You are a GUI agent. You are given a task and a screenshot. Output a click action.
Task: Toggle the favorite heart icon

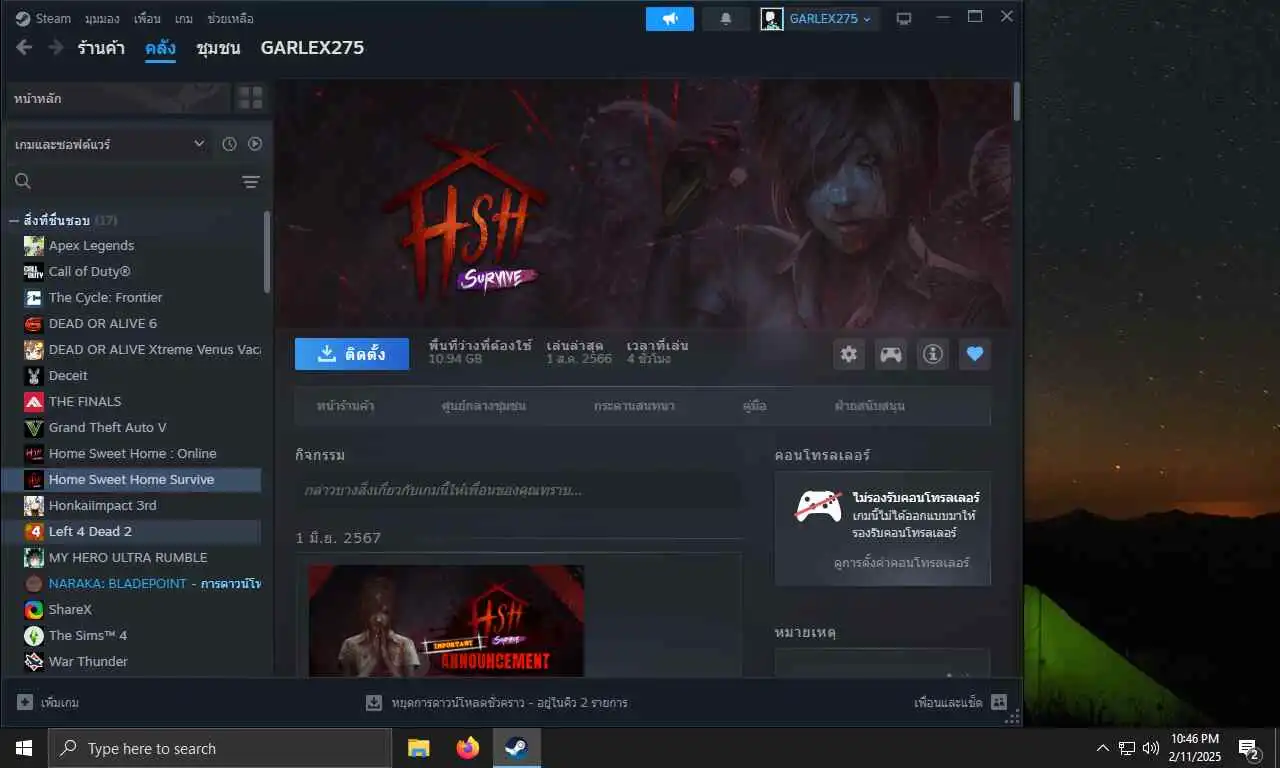[x=975, y=354]
